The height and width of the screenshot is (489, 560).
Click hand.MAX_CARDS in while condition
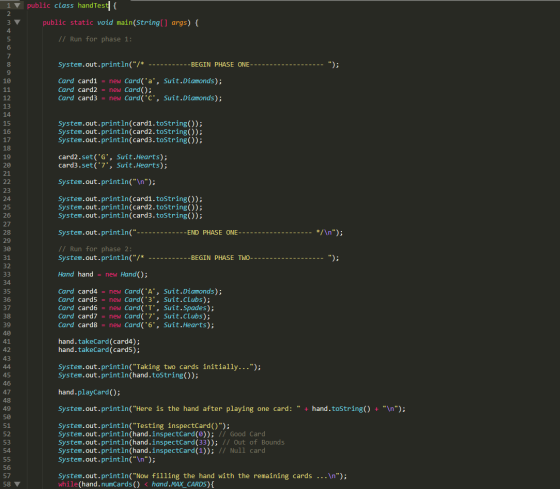[x=179, y=484]
